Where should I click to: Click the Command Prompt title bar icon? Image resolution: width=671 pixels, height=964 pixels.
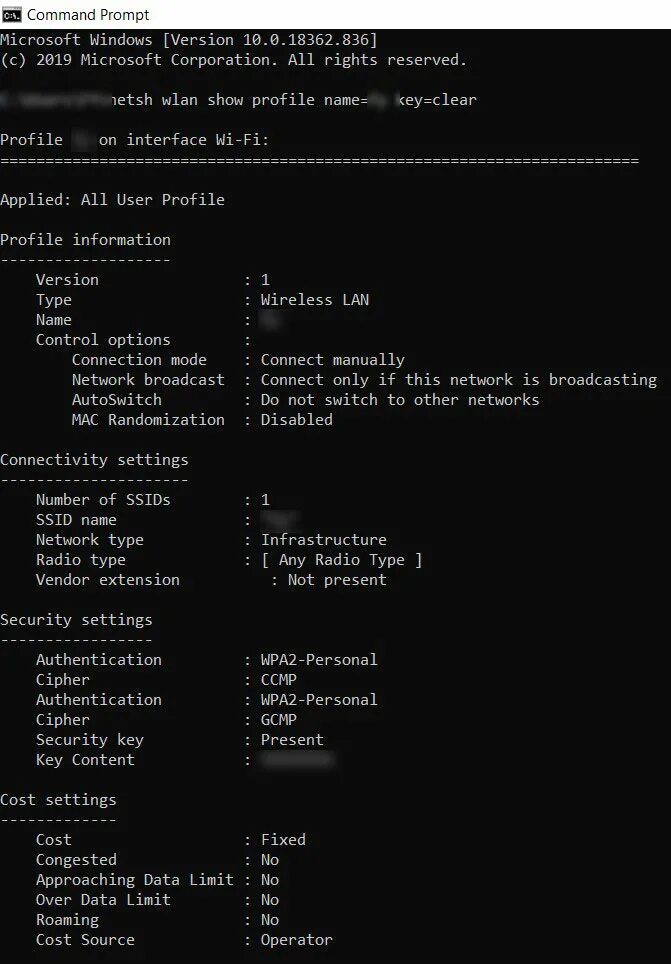pos(12,14)
